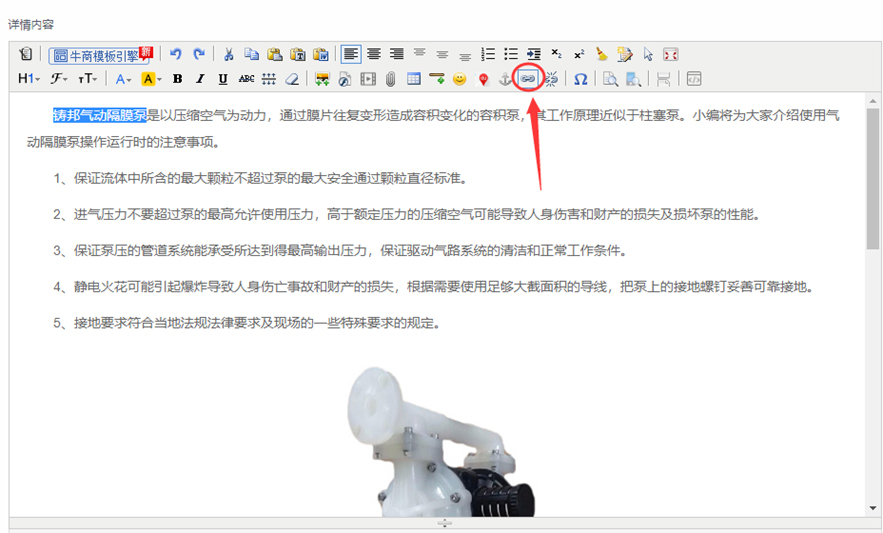This screenshot has height=533, width=883.
Task: Click the scrollbar up arrow
Action: coord(873,101)
